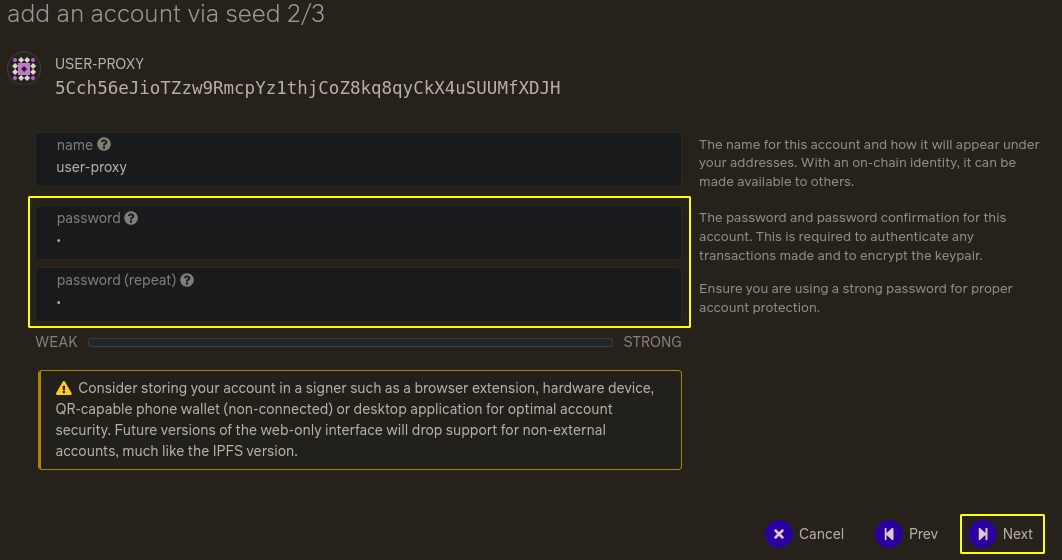Click the 'add an account via seed 2/3' heading
The width and height of the screenshot is (1062, 560).
(x=166, y=14)
